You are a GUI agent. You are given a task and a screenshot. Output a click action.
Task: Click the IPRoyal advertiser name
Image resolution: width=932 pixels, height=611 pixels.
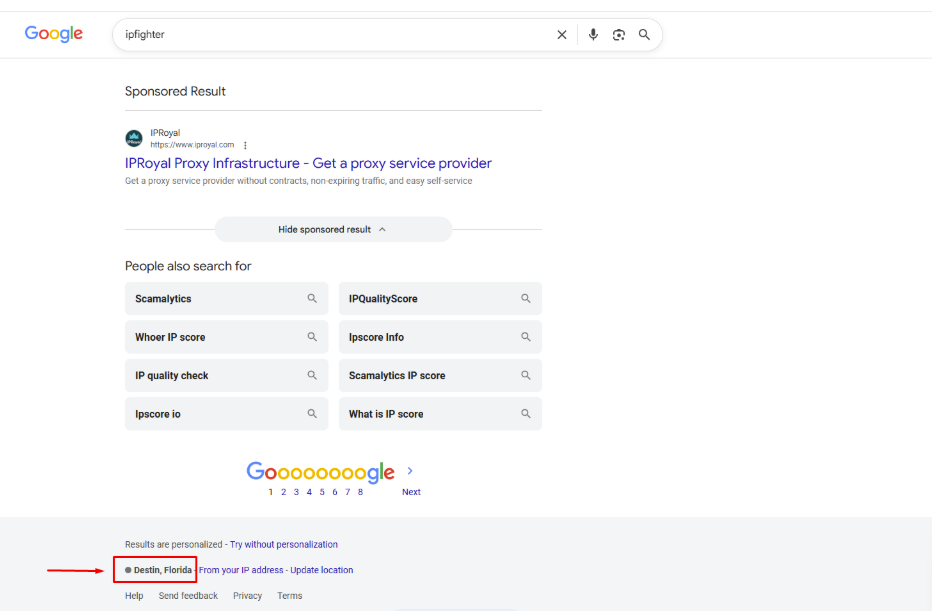click(165, 133)
